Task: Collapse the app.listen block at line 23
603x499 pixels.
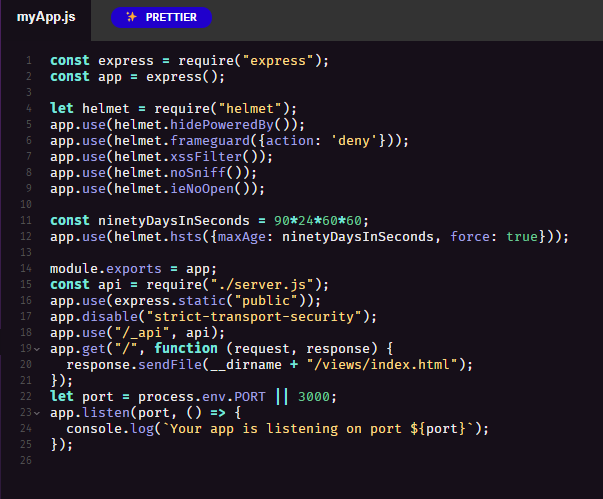Action: click(x=37, y=413)
